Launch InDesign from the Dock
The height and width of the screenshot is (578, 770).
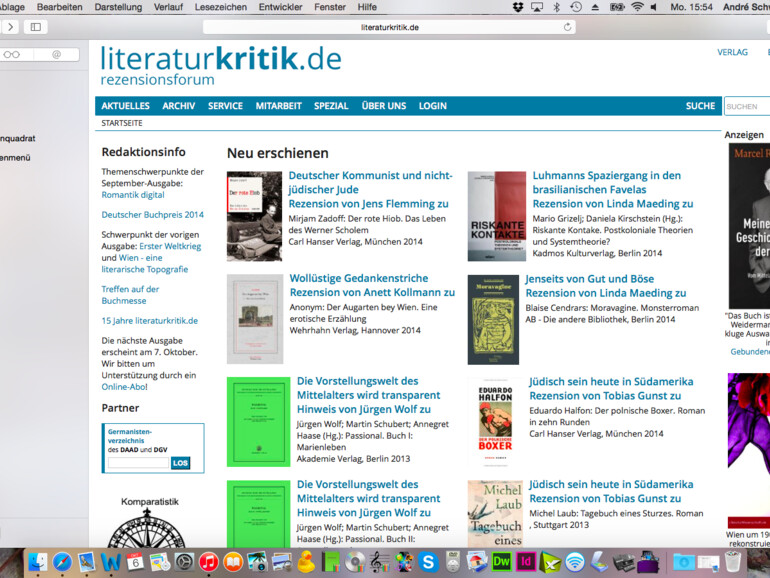[x=525, y=561]
